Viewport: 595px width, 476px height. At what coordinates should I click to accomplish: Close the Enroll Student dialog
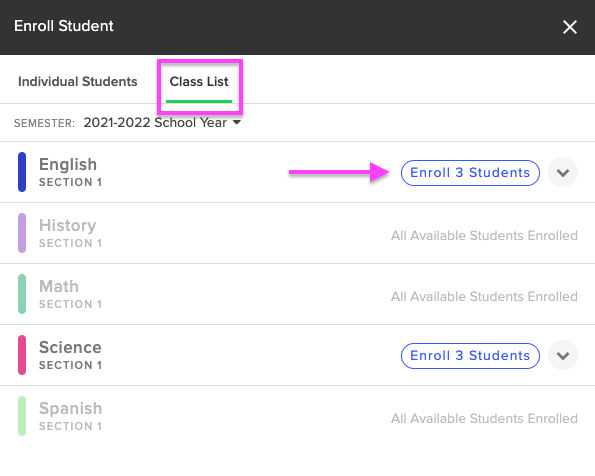tap(570, 27)
